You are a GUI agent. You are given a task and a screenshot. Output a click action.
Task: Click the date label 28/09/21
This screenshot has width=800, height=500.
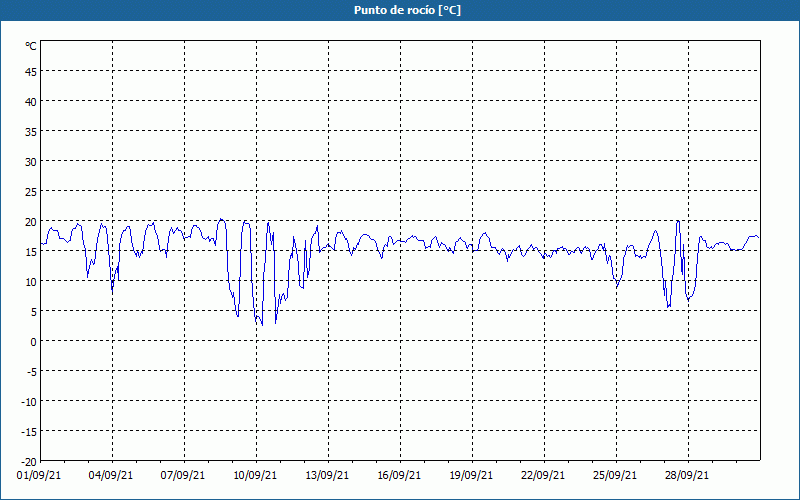tap(687, 476)
